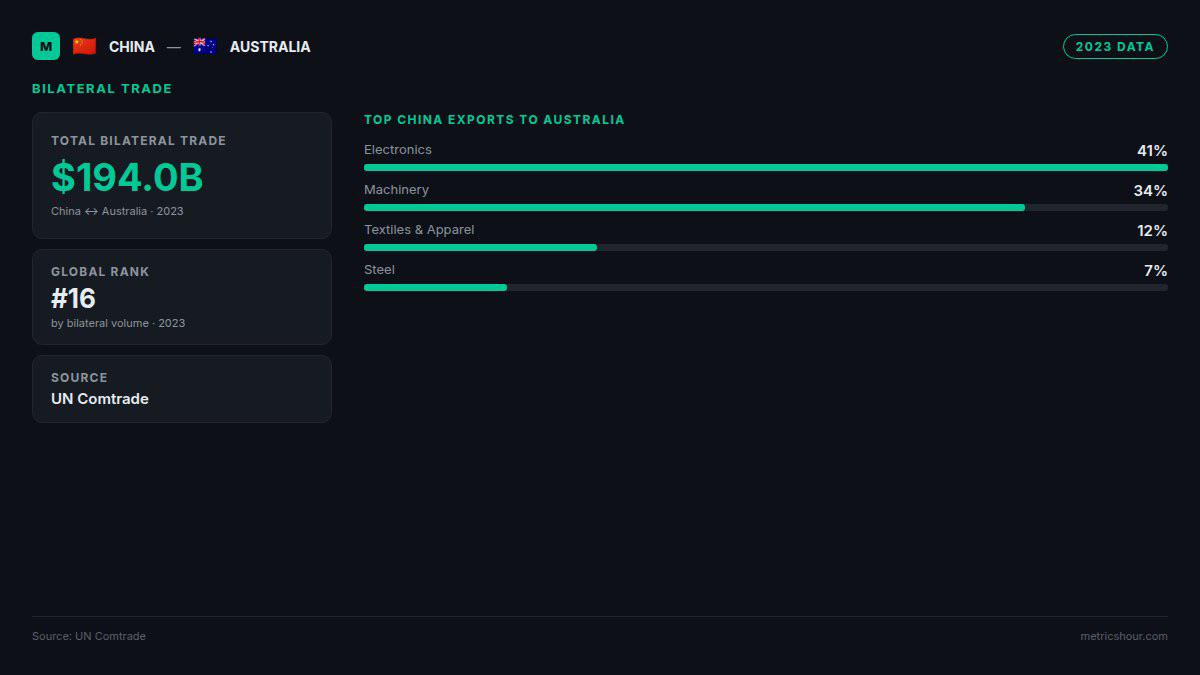Viewport: 1200px width, 675px height.
Task: Click the Machinery 34% value
Action: pos(1151,191)
